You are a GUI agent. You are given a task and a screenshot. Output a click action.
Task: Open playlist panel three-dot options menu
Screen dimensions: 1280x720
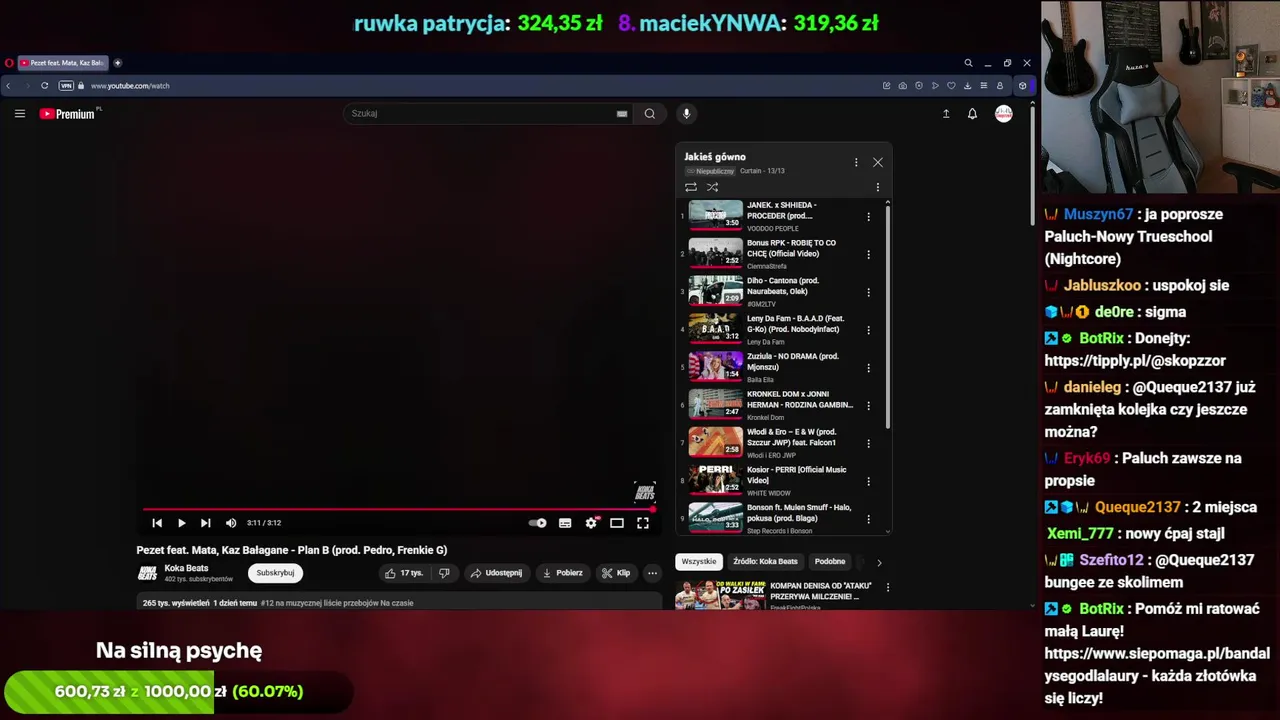pos(856,162)
